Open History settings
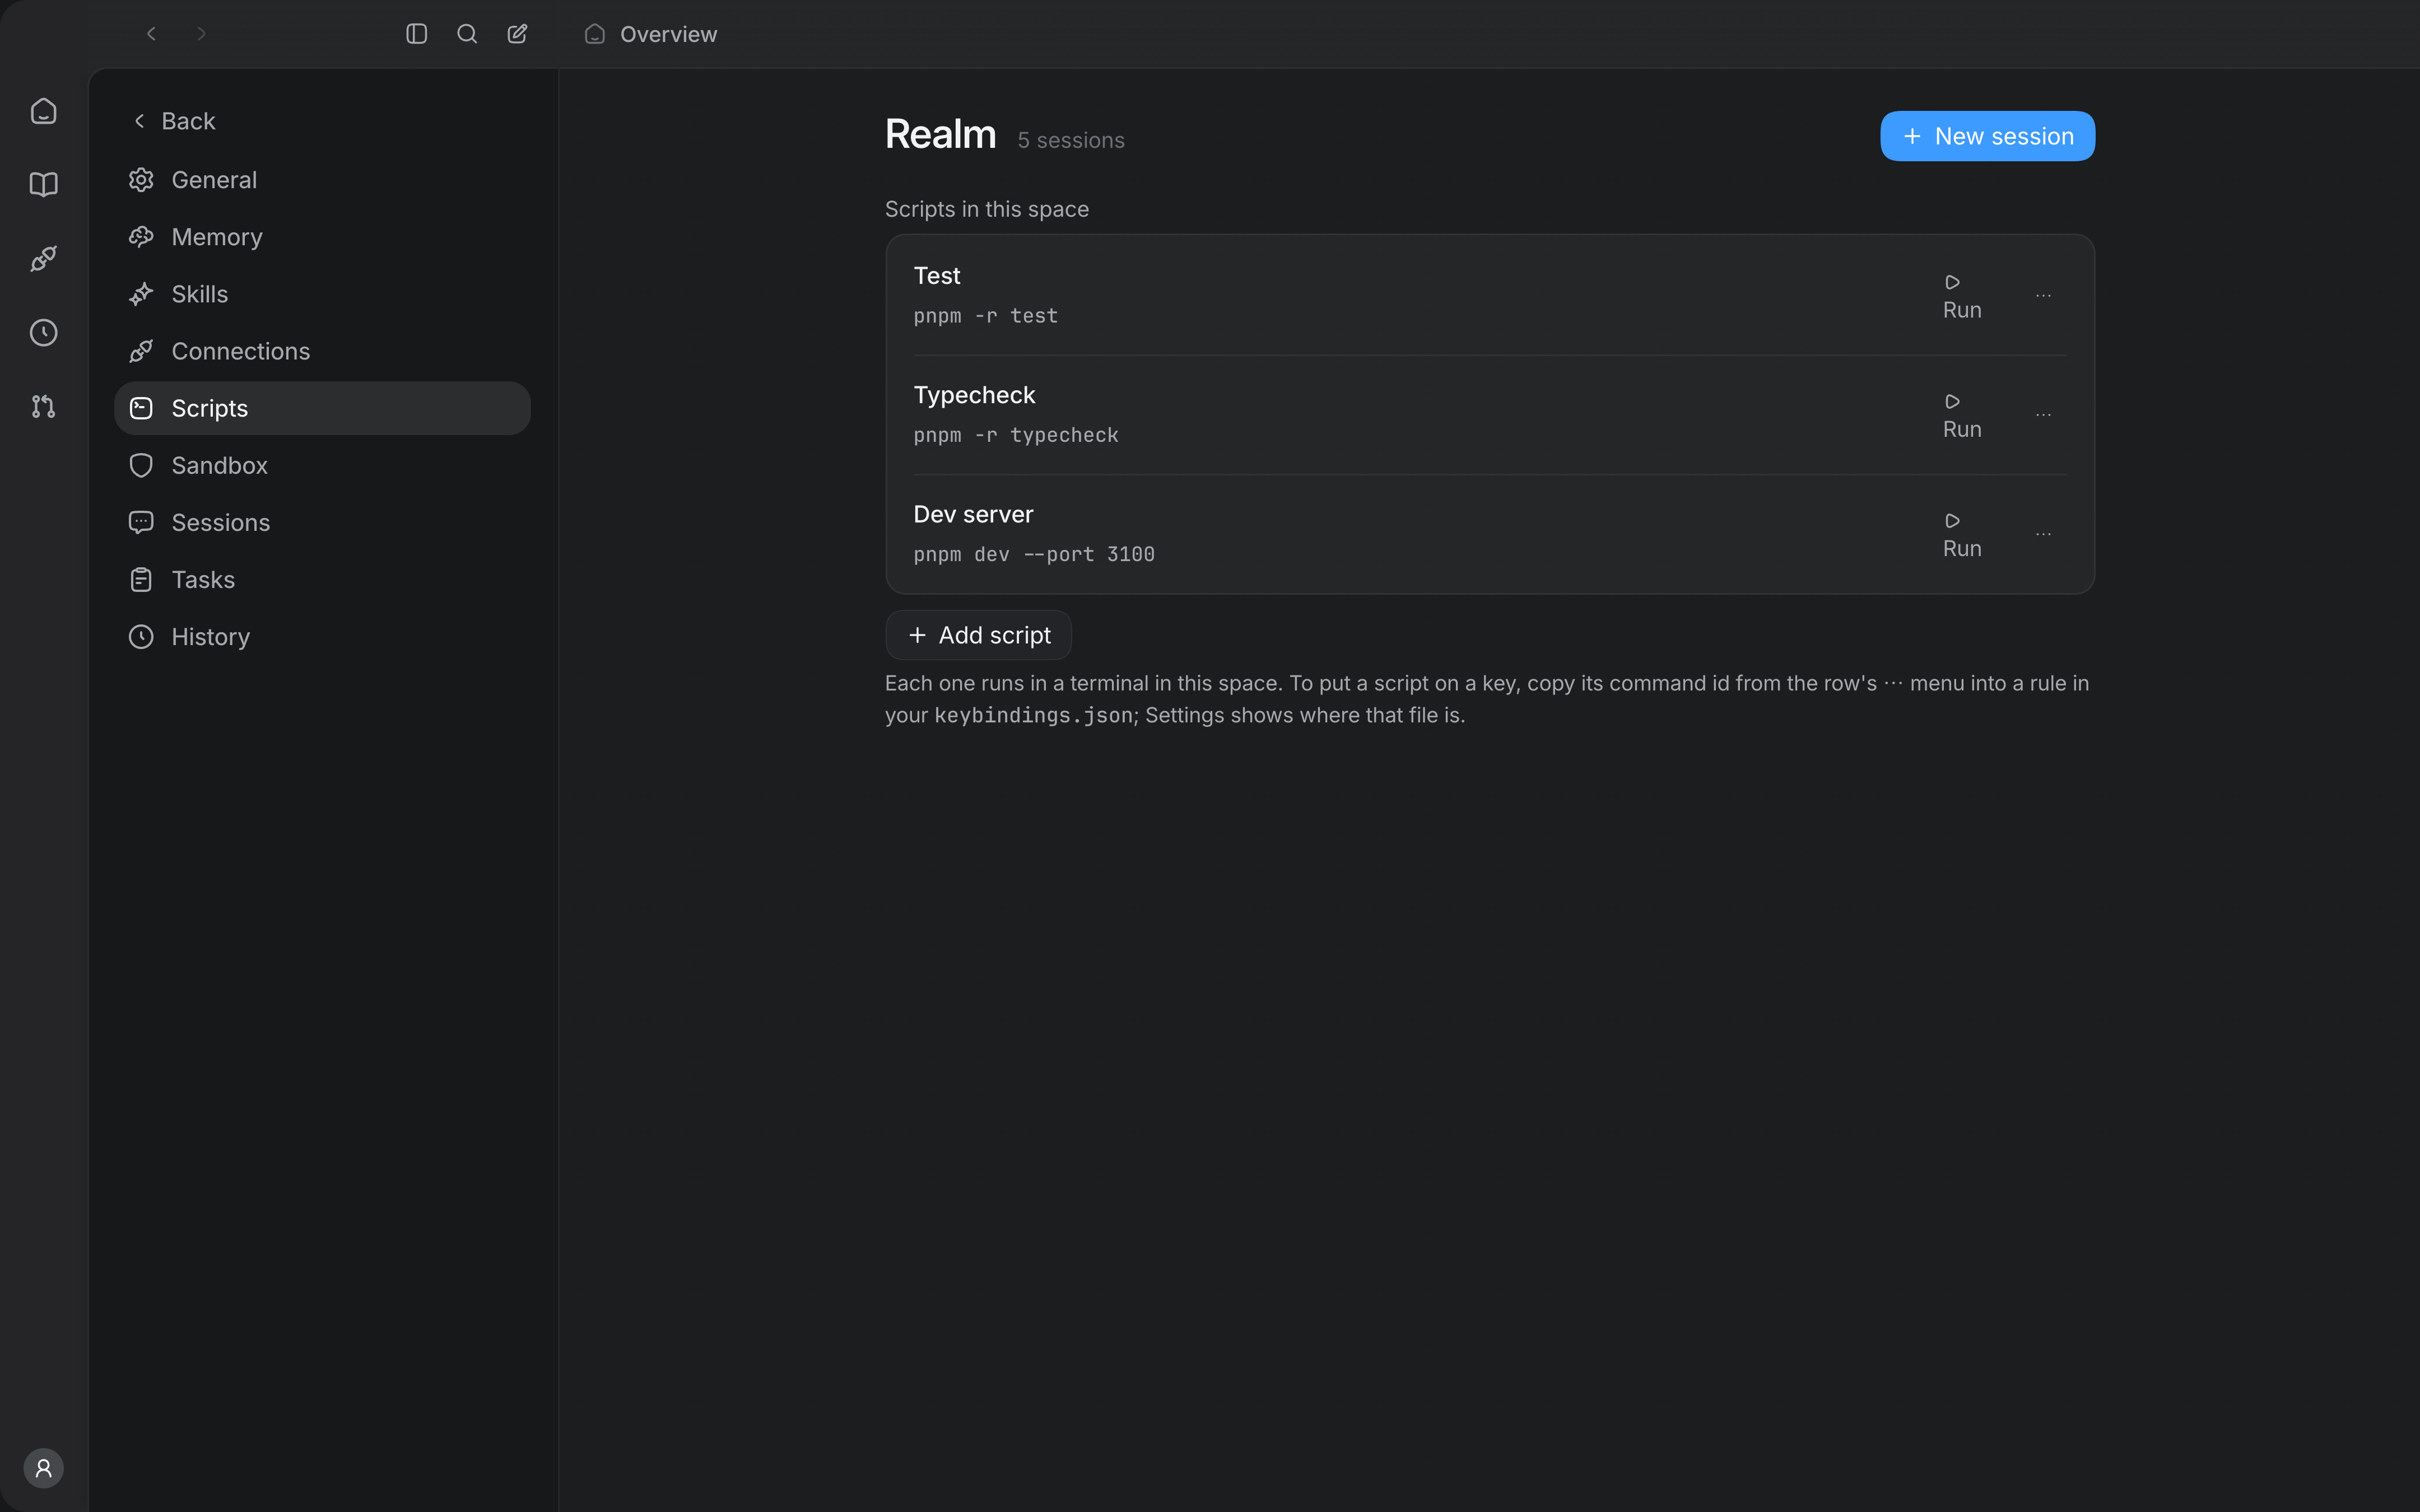The image size is (2420, 1512). 322,636
